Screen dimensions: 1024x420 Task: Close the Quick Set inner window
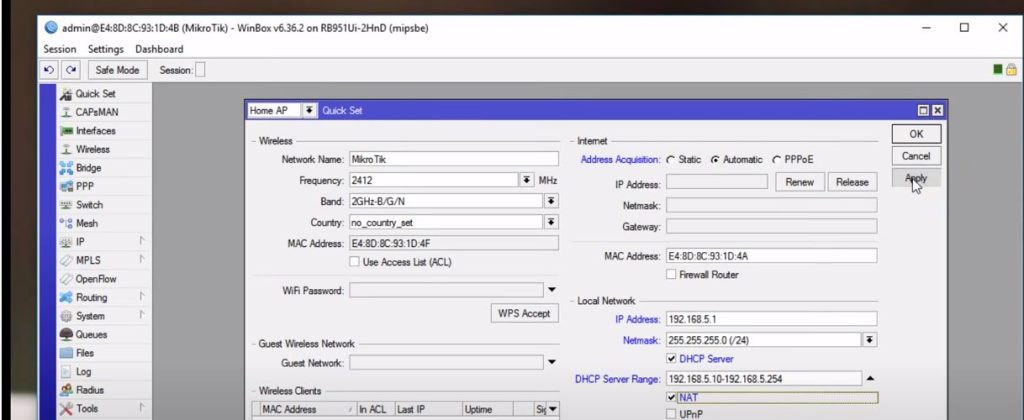click(937, 110)
